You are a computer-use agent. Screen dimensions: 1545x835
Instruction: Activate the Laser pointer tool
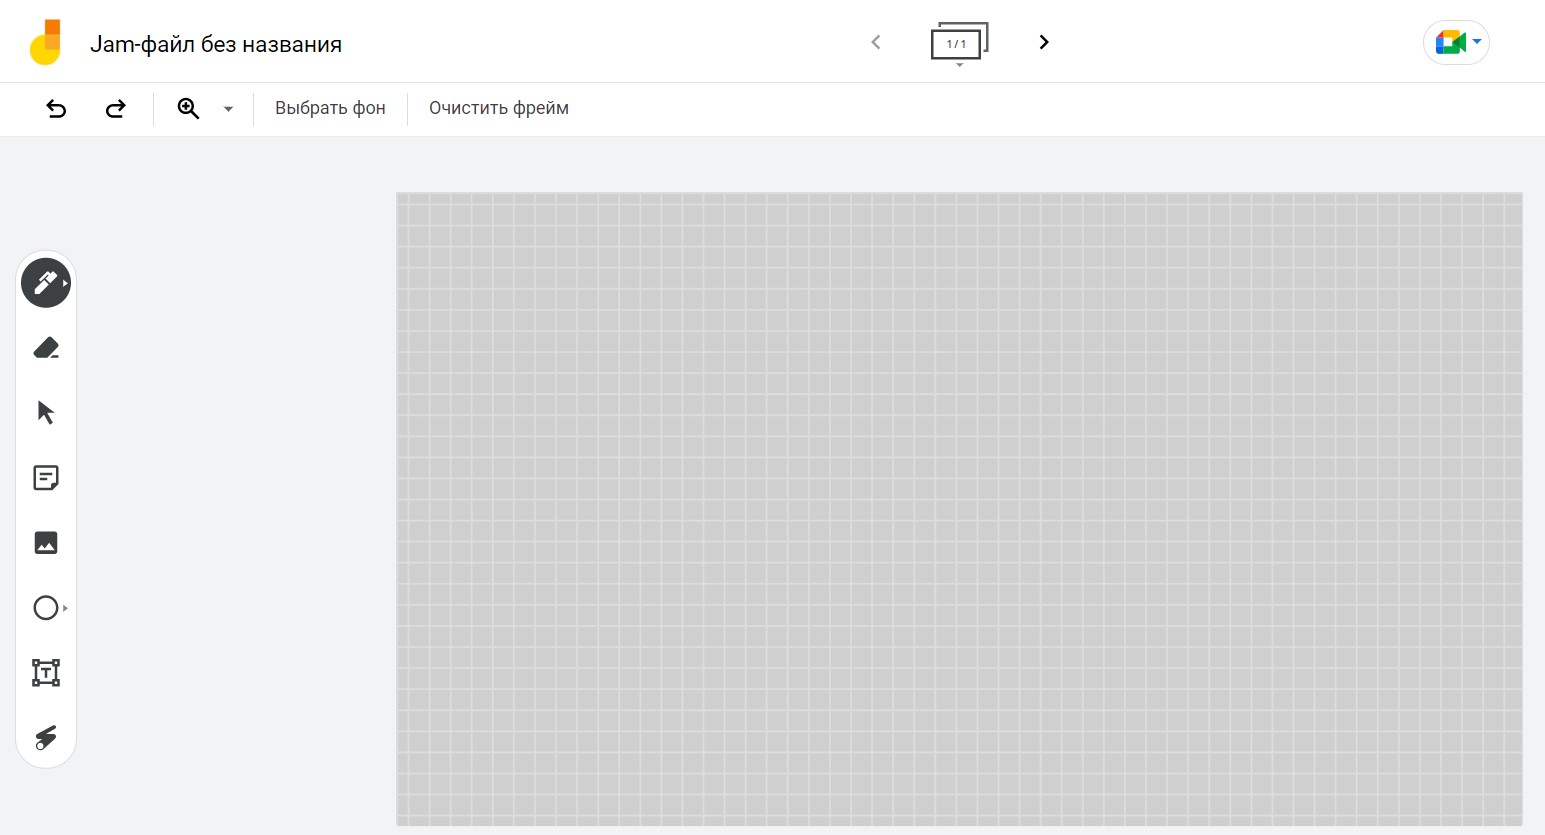pyautogui.click(x=46, y=738)
